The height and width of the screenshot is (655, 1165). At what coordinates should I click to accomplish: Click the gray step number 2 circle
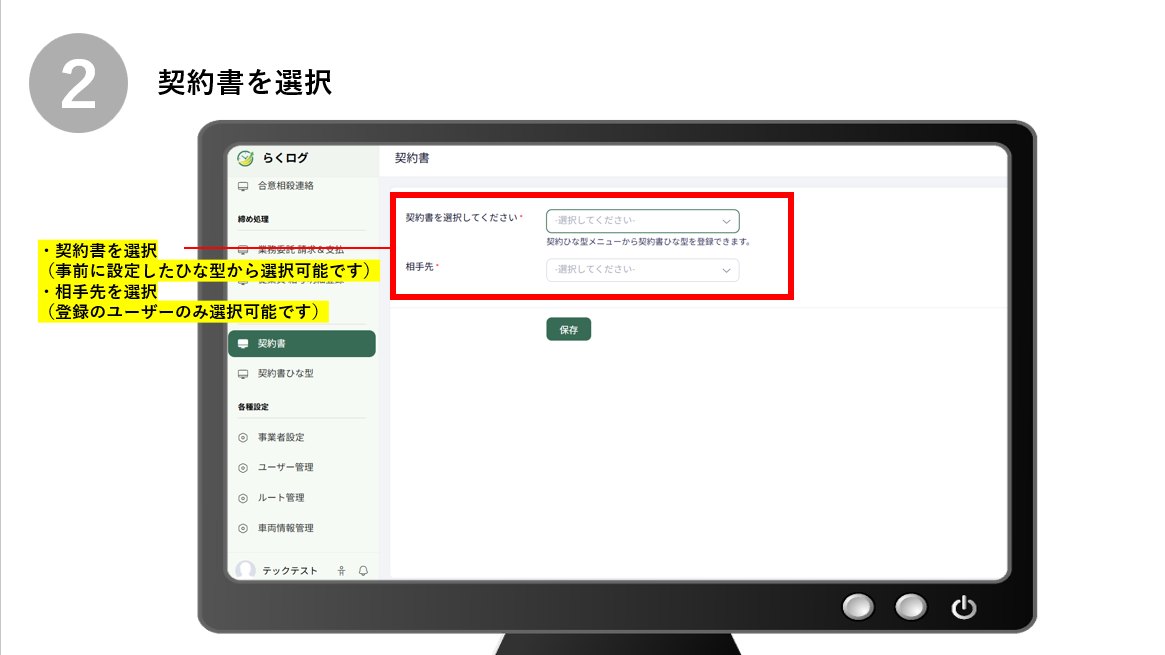pyautogui.click(x=79, y=83)
